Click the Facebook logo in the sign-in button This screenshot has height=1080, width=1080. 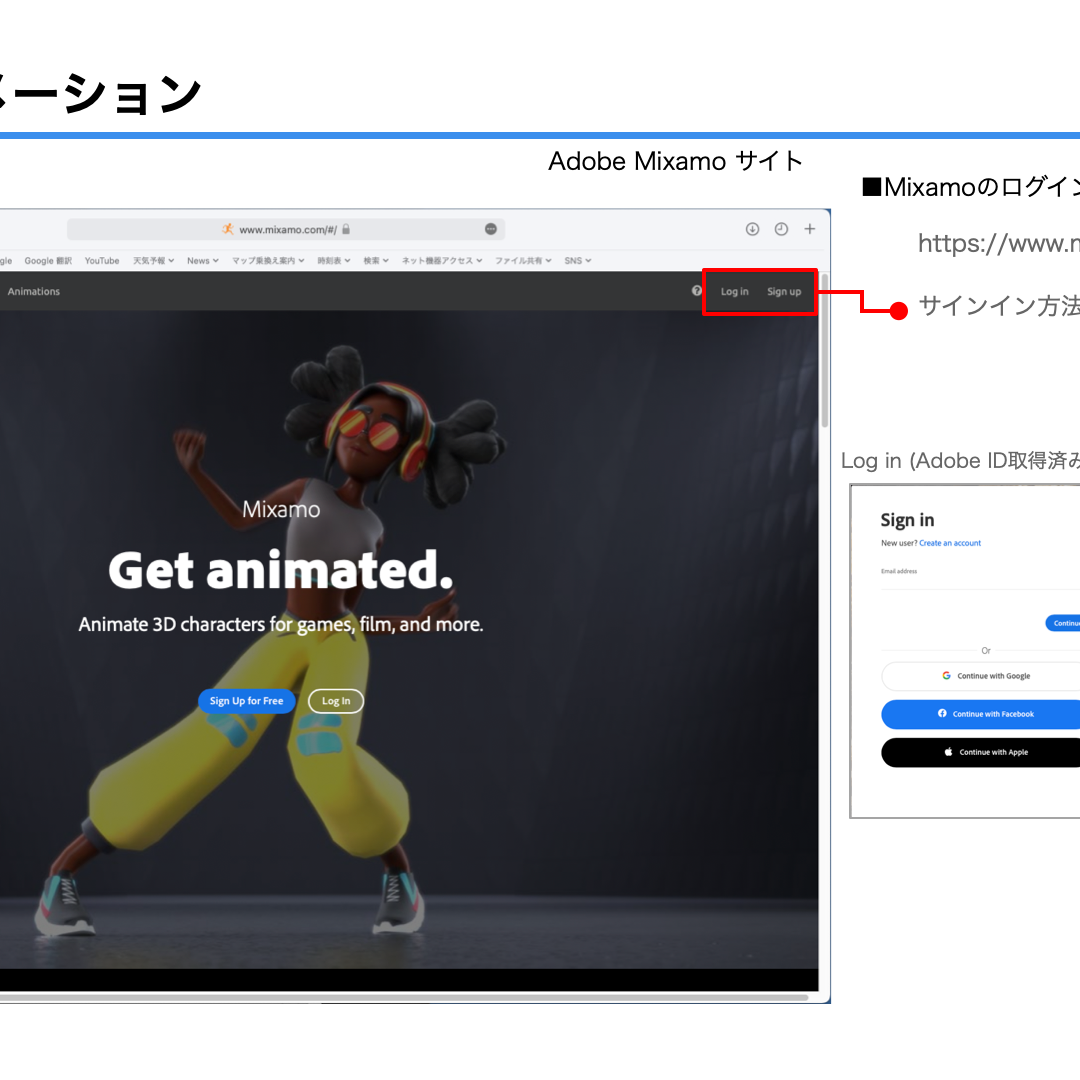[x=942, y=714]
